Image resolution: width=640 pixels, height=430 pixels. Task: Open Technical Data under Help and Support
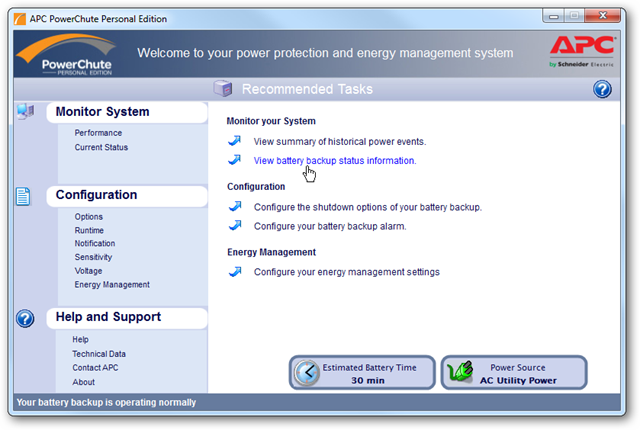pos(99,354)
